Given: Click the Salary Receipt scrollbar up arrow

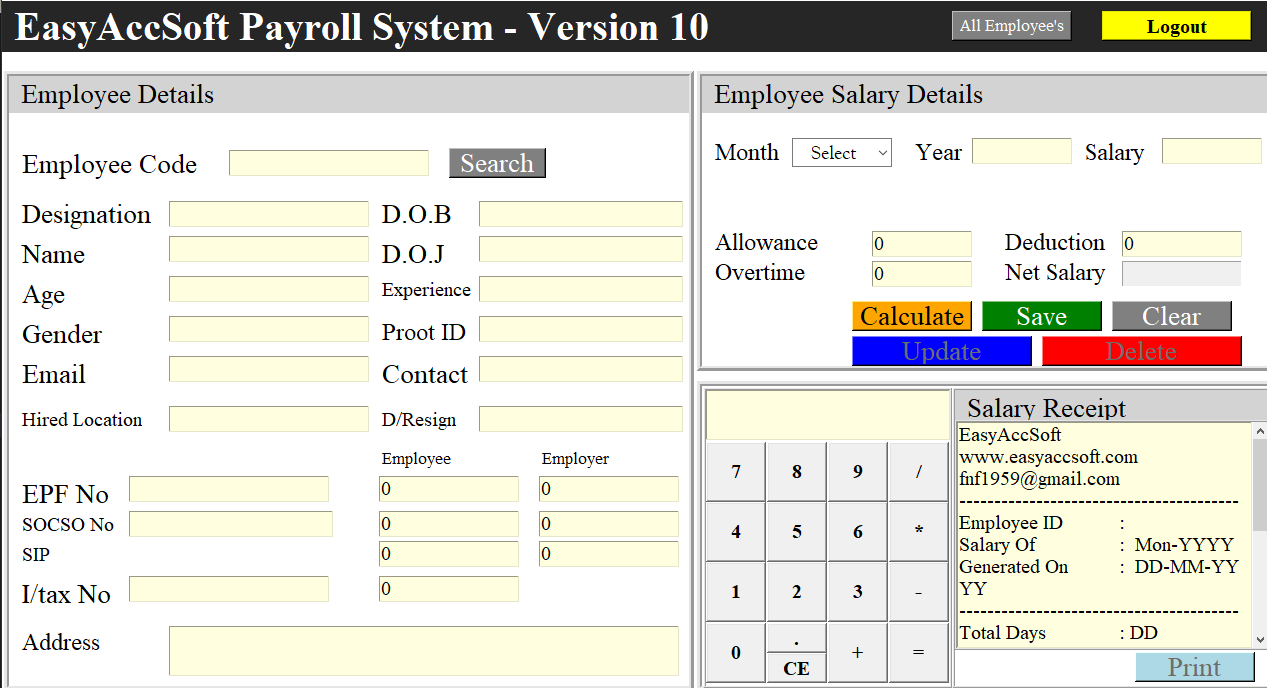Looking at the screenshot, I should click(x=1260, y=431).
